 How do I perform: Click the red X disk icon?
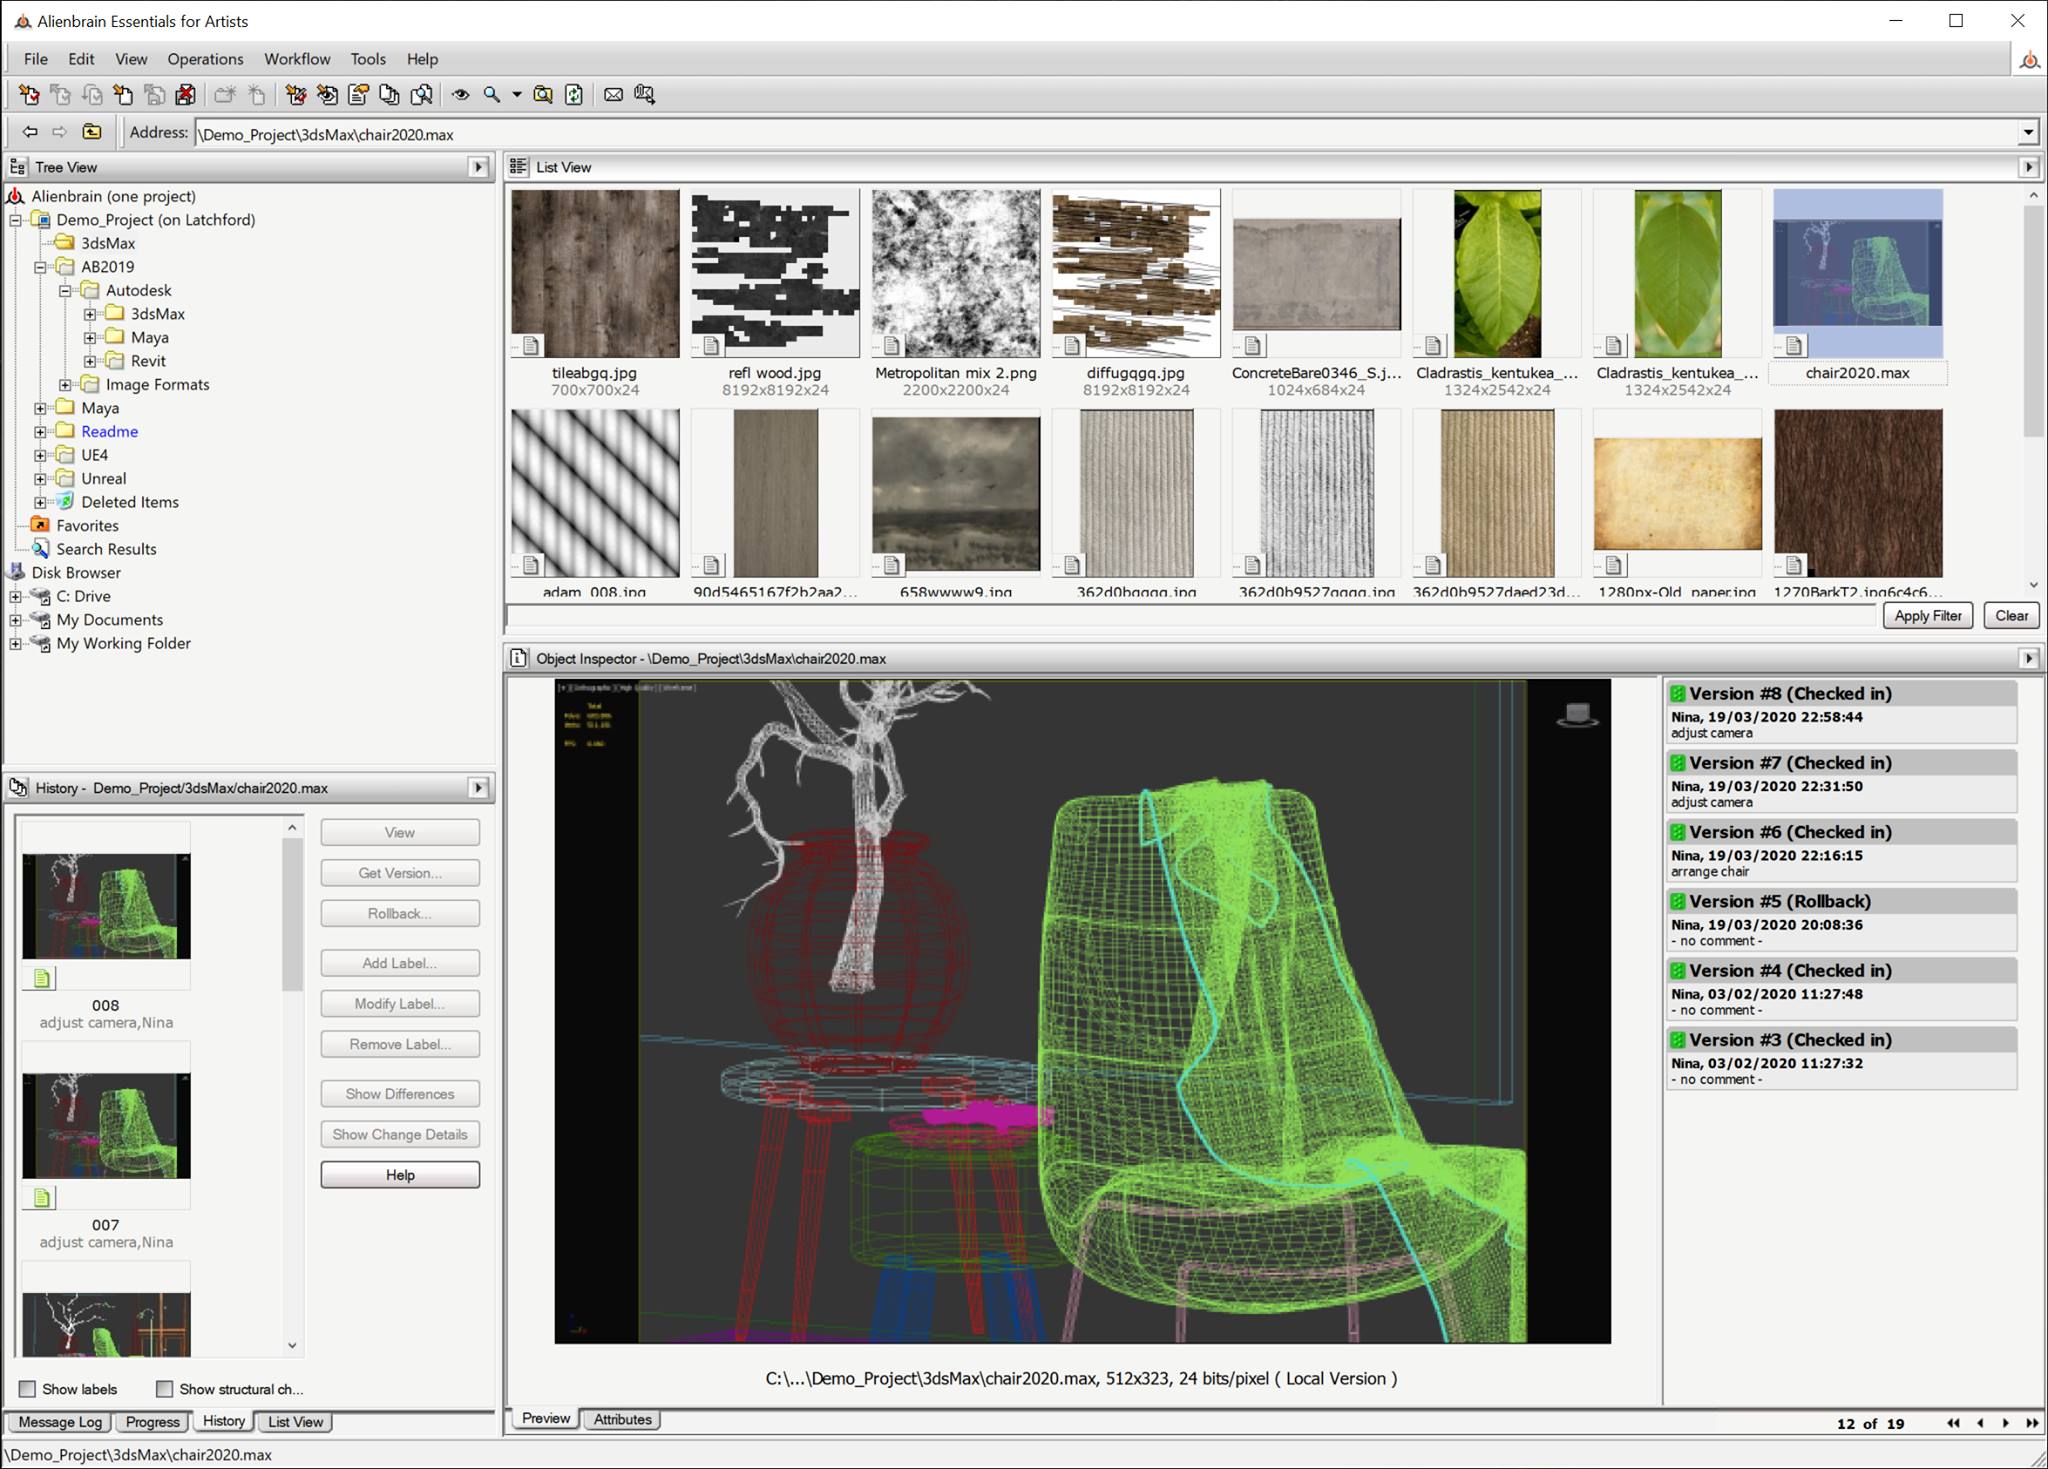(185, 95)
